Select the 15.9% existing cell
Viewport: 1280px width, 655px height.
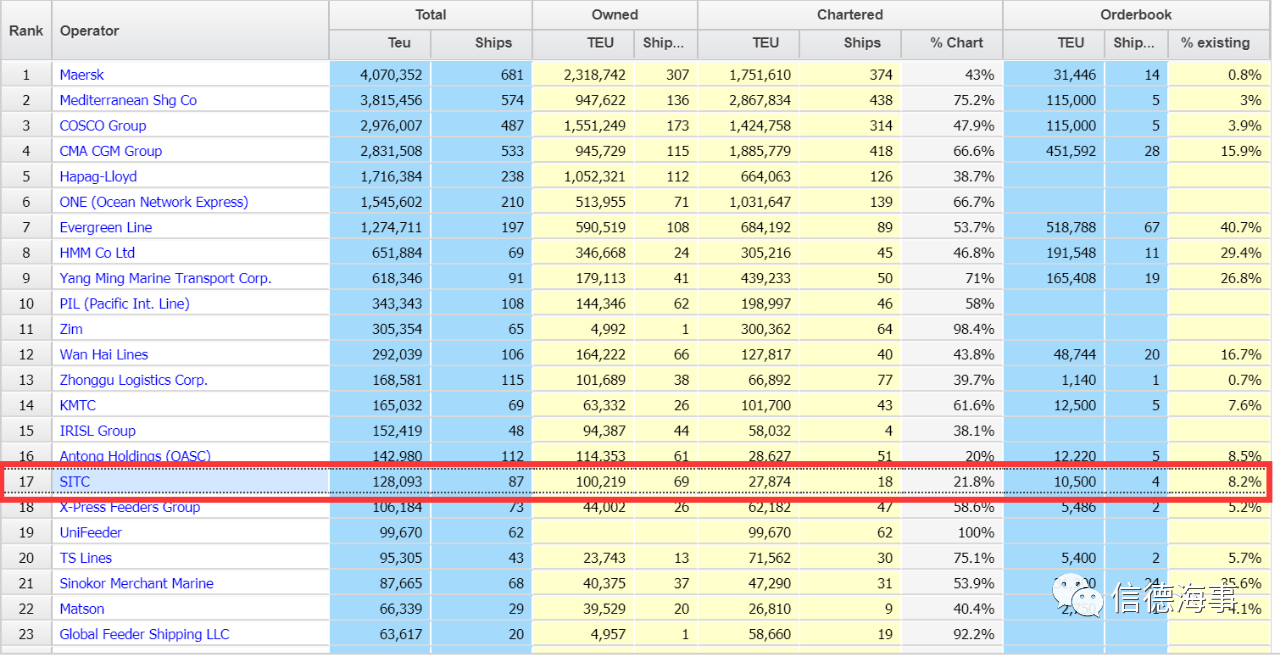tap(1219, 151)
